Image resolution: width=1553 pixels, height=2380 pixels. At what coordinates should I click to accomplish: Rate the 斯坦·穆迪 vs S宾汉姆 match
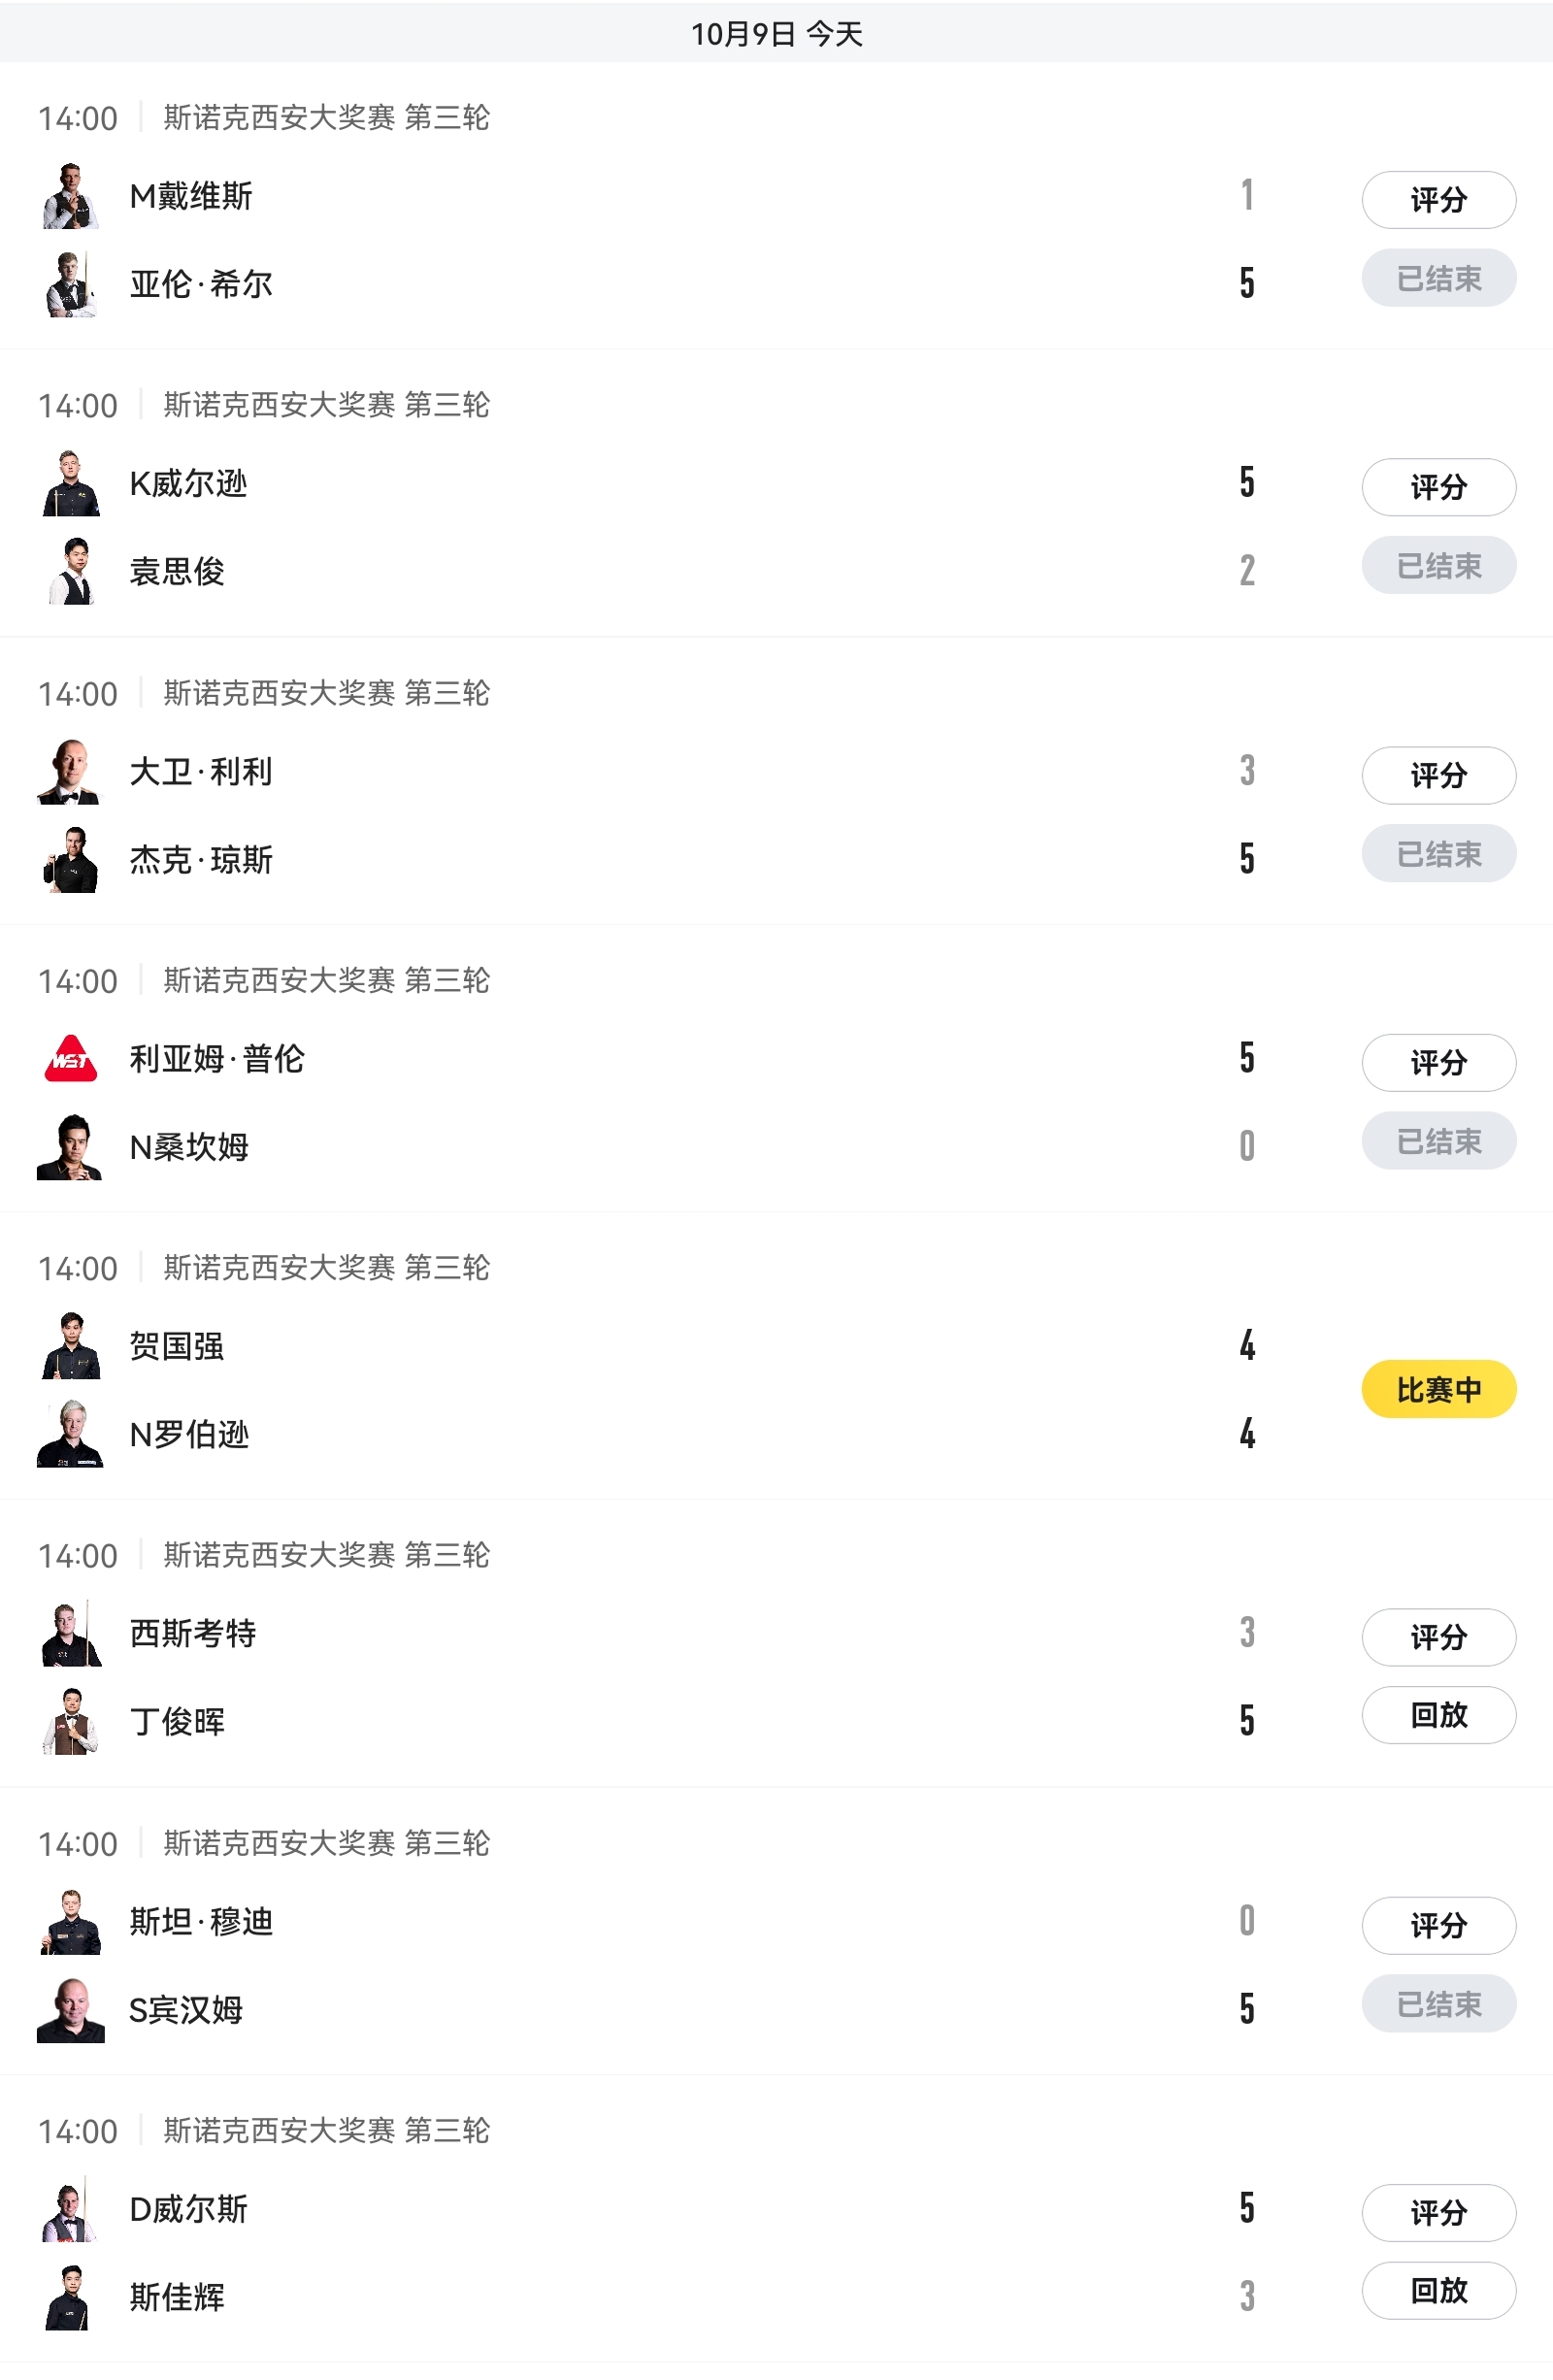1438,1925
